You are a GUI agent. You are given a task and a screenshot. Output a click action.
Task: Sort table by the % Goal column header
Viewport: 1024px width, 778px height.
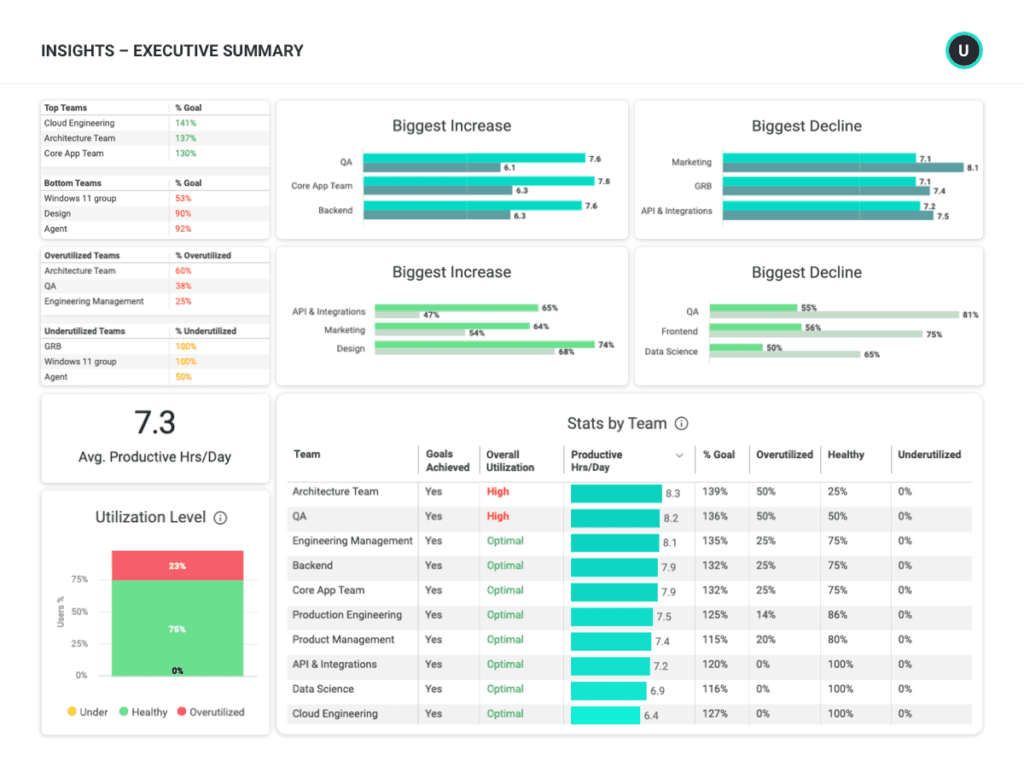pyautogui.click(x=720, y=454)
